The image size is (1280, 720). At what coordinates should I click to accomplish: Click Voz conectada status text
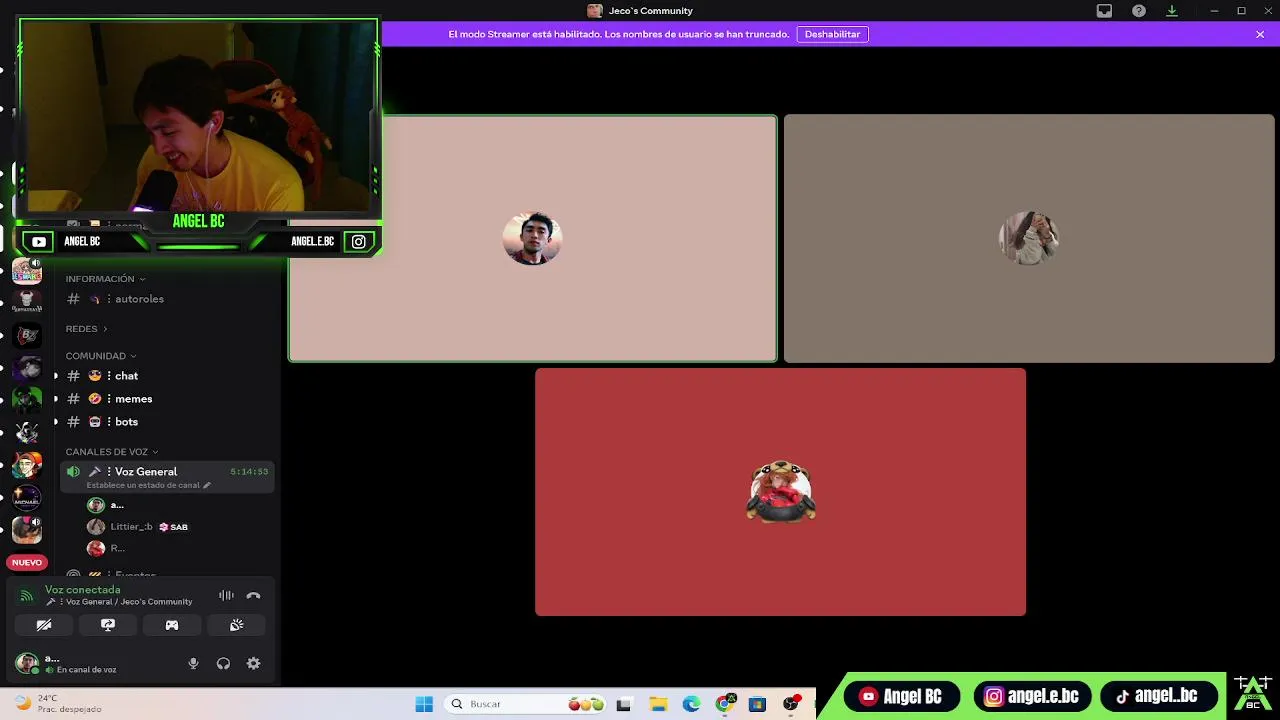pos(82,590)
